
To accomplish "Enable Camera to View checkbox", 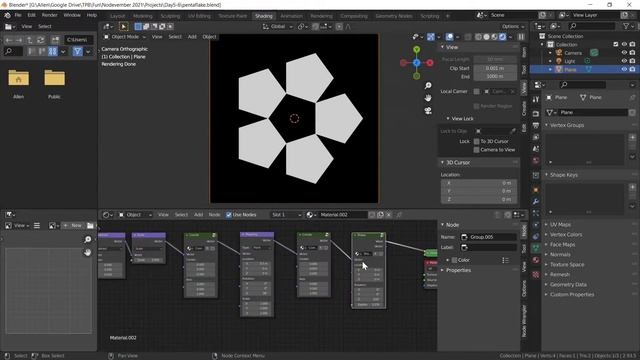I will pyautogui.click(x=476, y=150).
